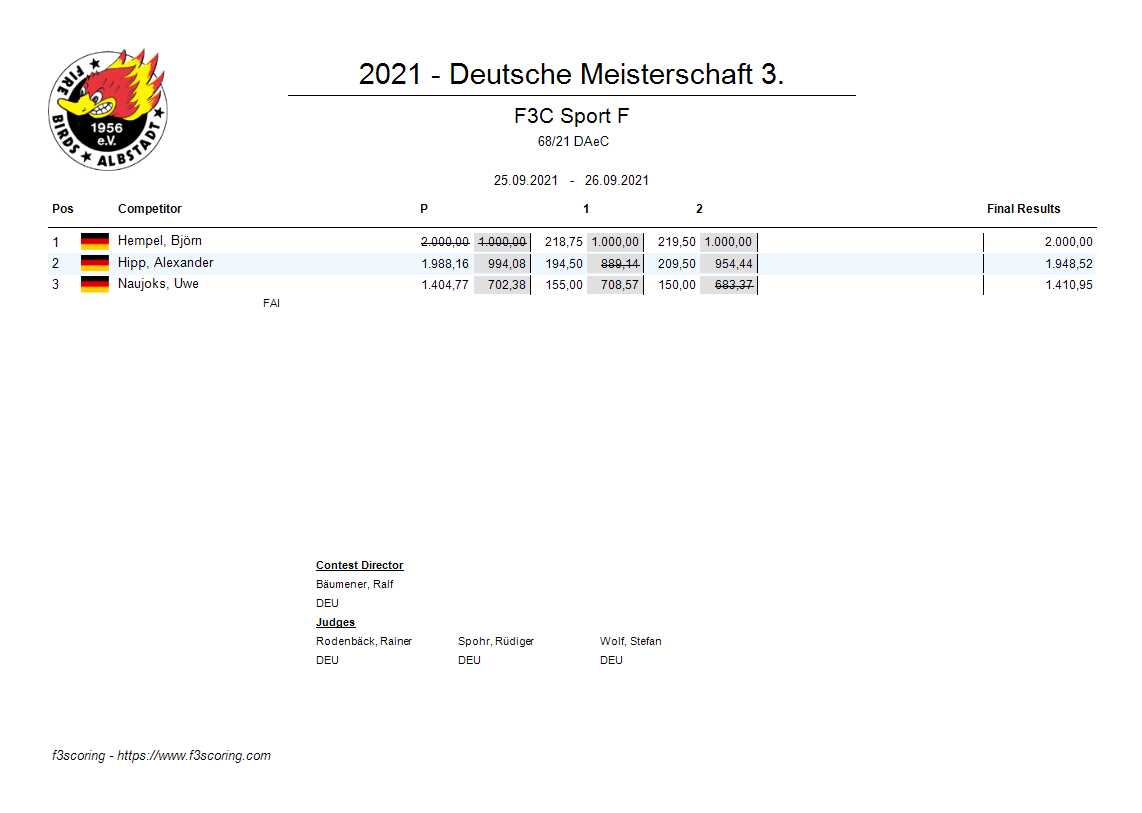1142x813 pixels.
Task: Click the German flag beside Naujoks, Uwe
Action: [x=95, y=284]
